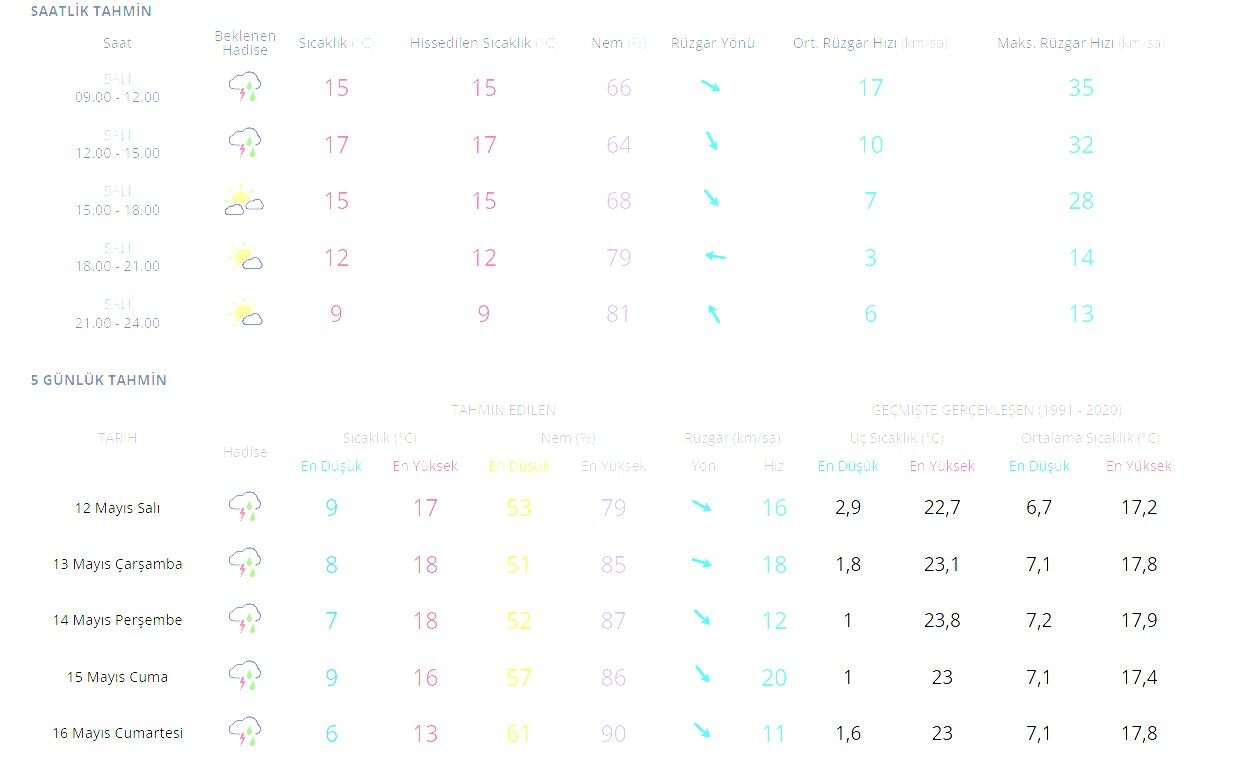Click wind direction arrow for 13 Mayıs Çarşamba
Image resolution: width=1259 pixels, height=766 pixels.
pyautogui.click(x=702, y=563)
